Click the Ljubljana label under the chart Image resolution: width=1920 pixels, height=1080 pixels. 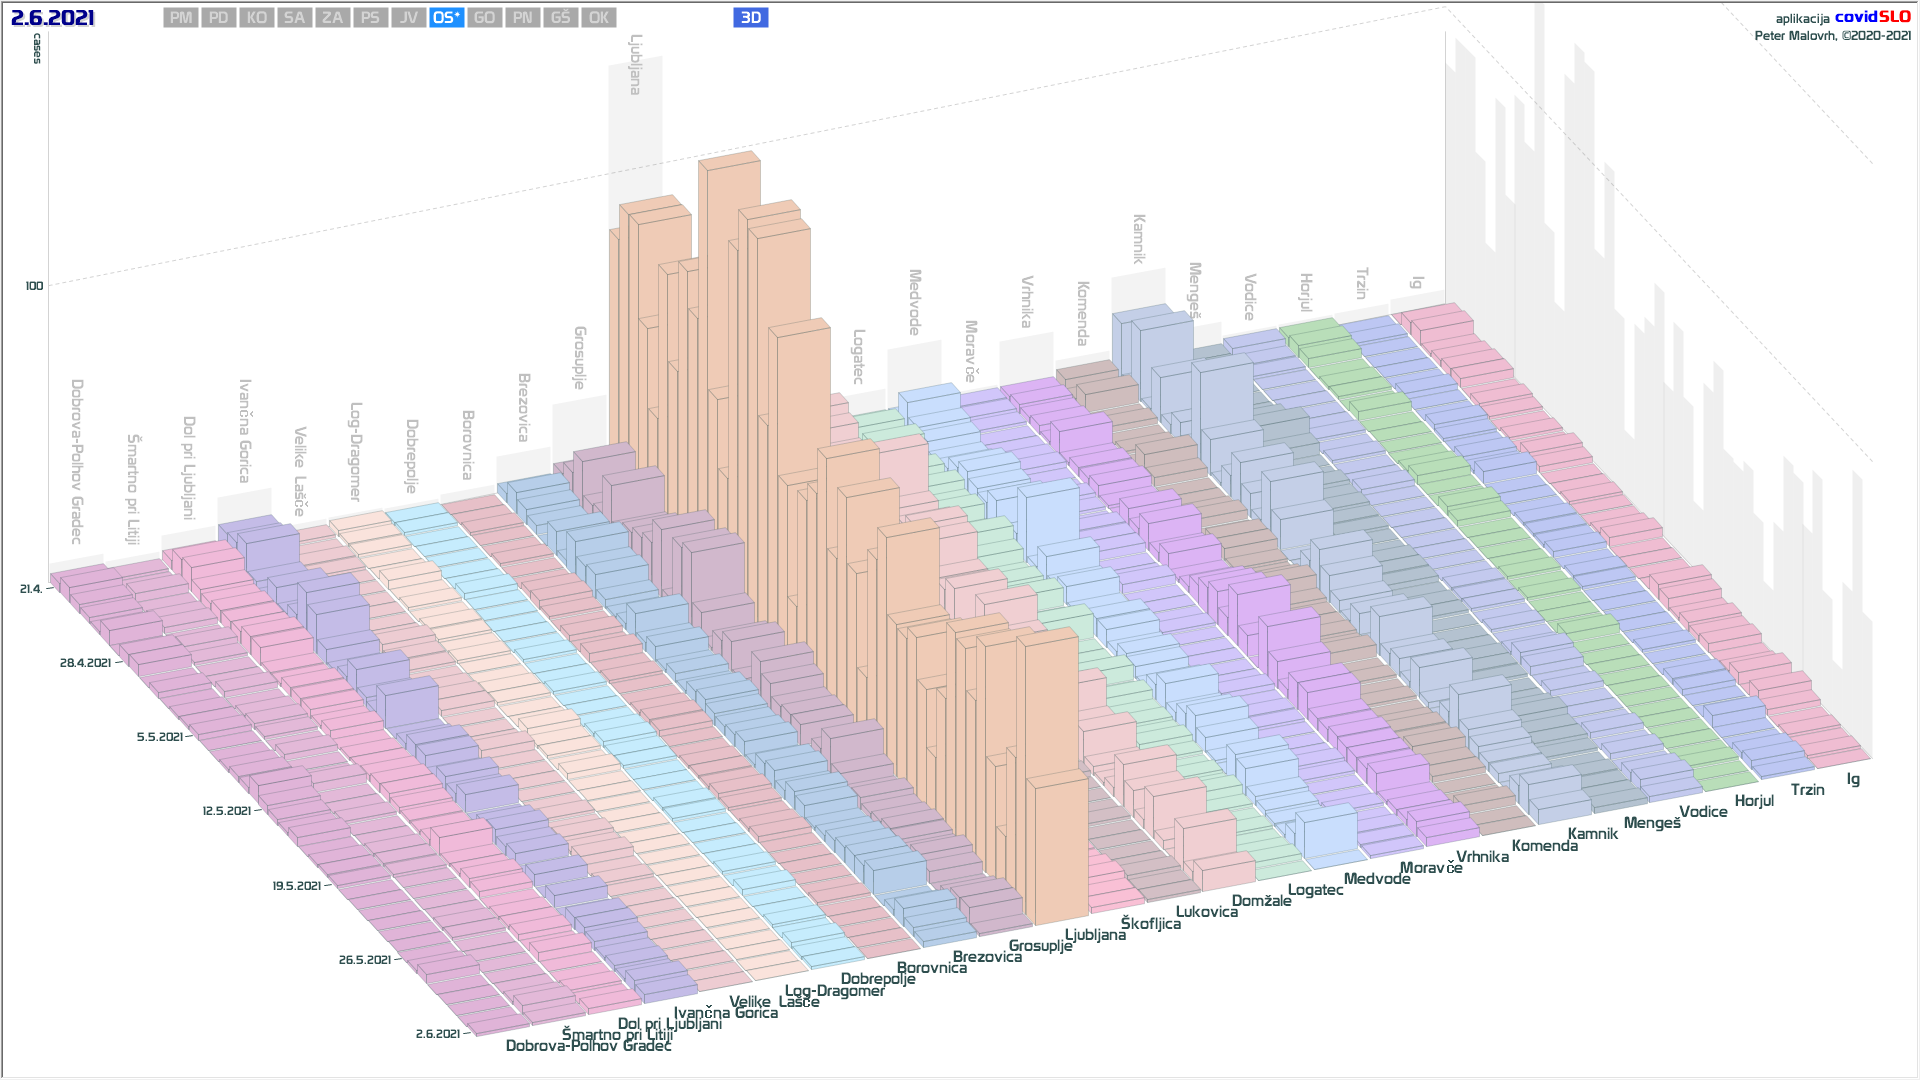[x=1095, y=935]
